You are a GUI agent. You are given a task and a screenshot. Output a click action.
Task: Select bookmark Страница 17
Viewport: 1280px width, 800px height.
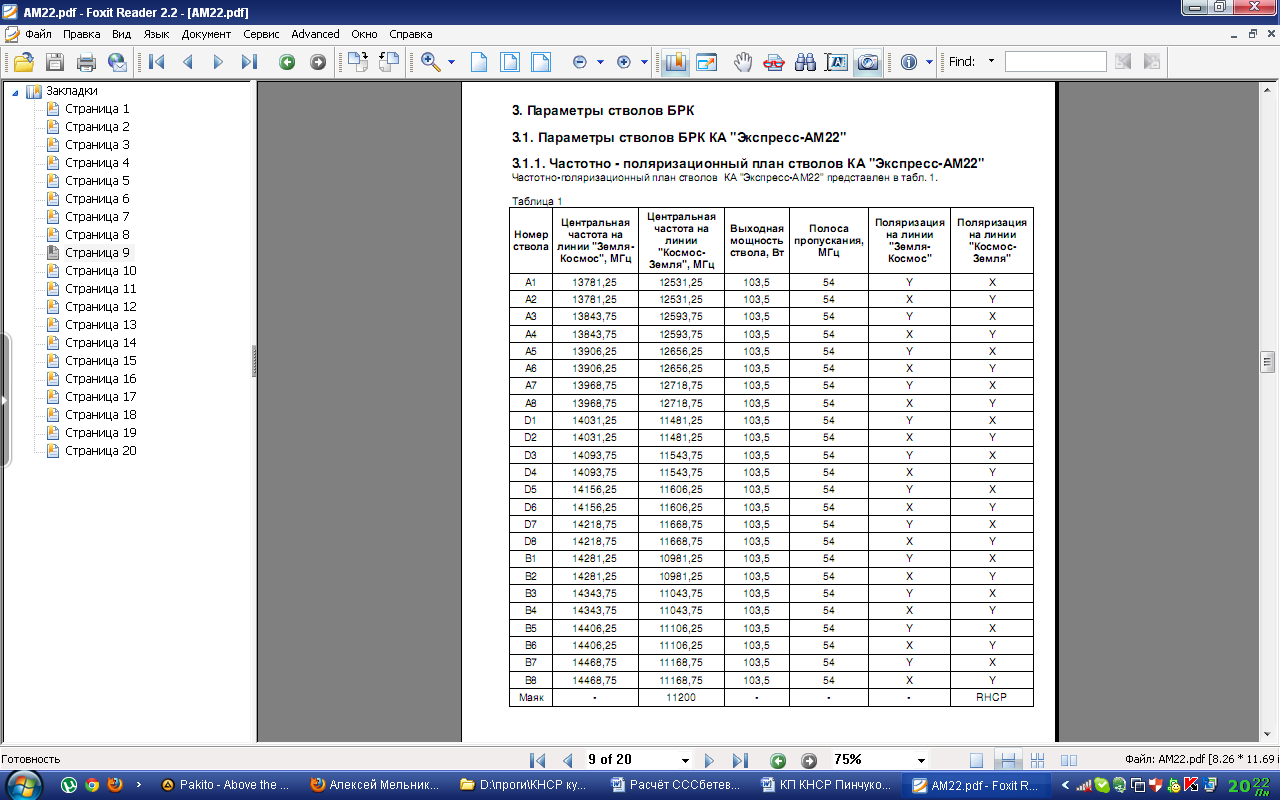tap(101, 397)
